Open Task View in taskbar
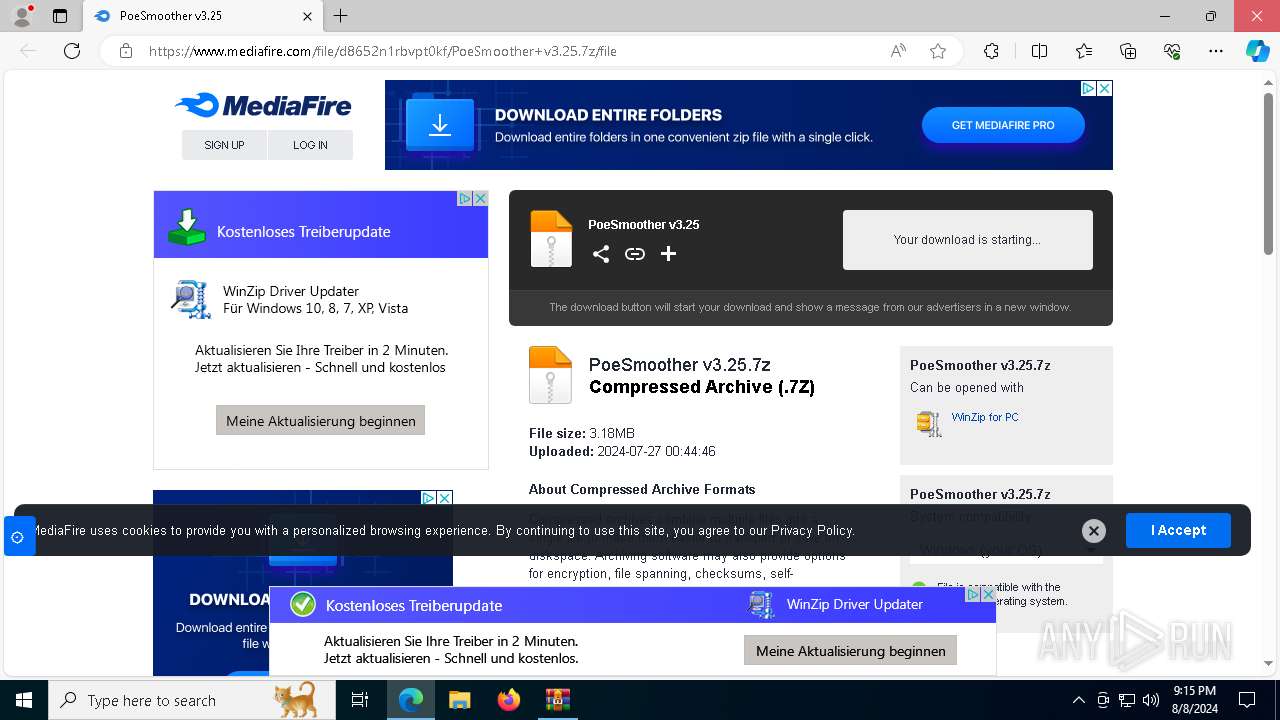1280x720 pixels. pyautogui.click(x=360, y=700)
